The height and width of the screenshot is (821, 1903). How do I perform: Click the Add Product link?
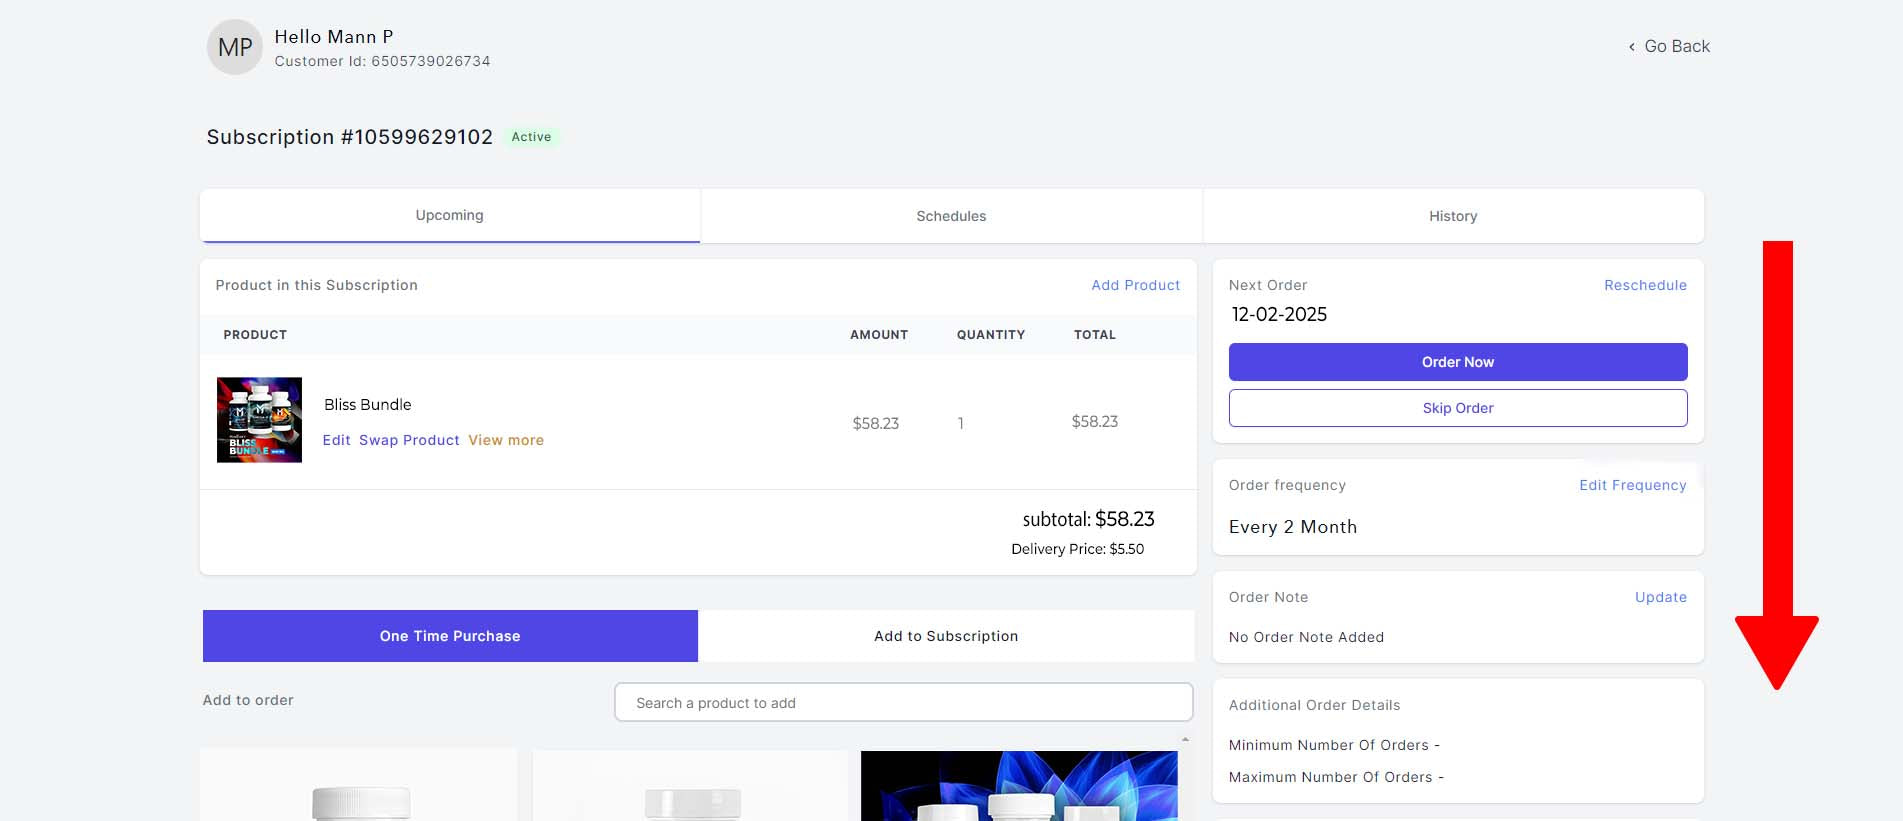tap(1135, 285)
